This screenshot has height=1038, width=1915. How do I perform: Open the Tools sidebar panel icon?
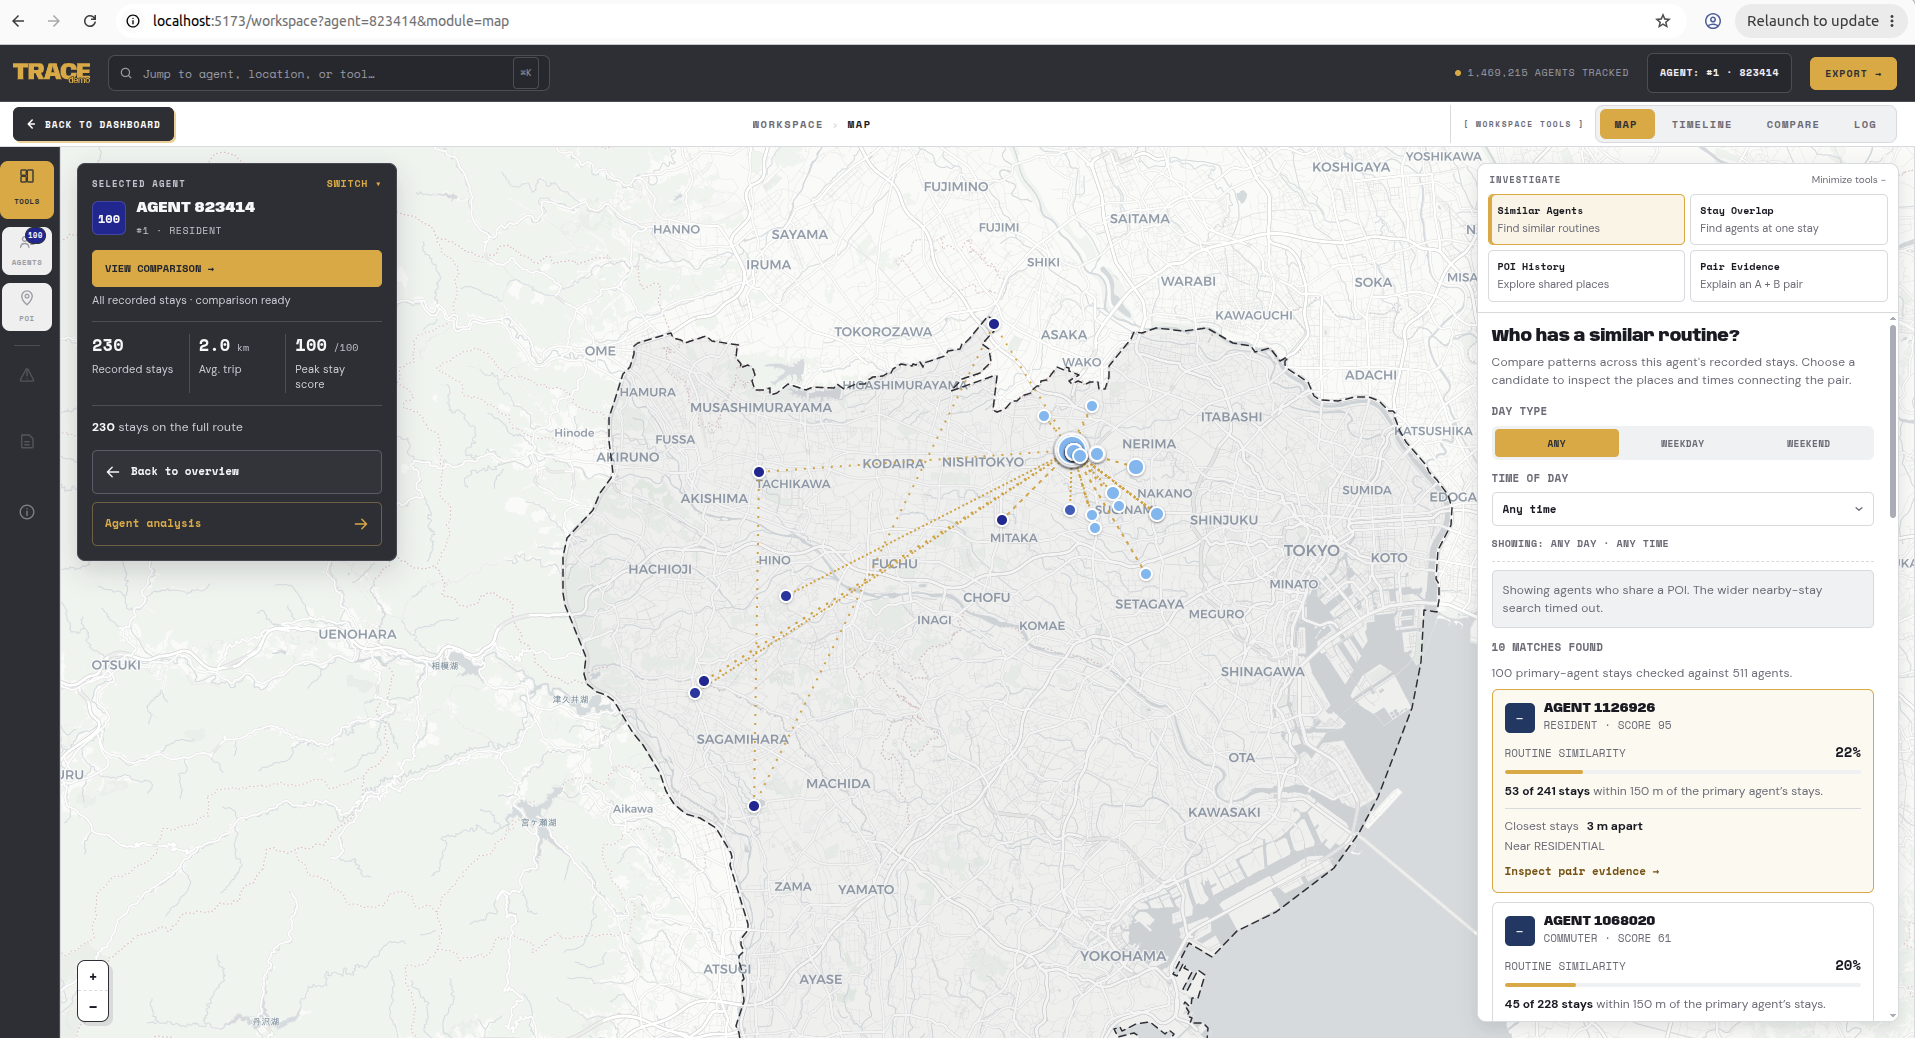tap(27, 188)
